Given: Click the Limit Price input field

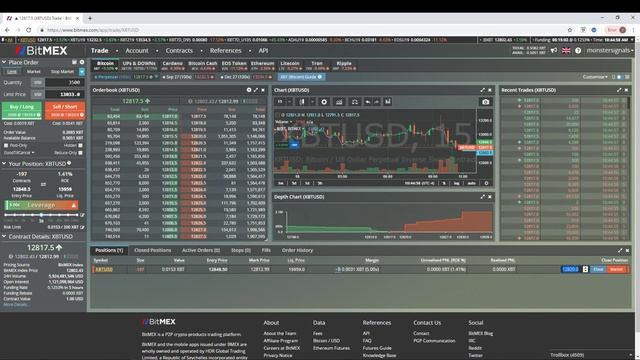Looking at the screenshot, I should click(64, 94).
